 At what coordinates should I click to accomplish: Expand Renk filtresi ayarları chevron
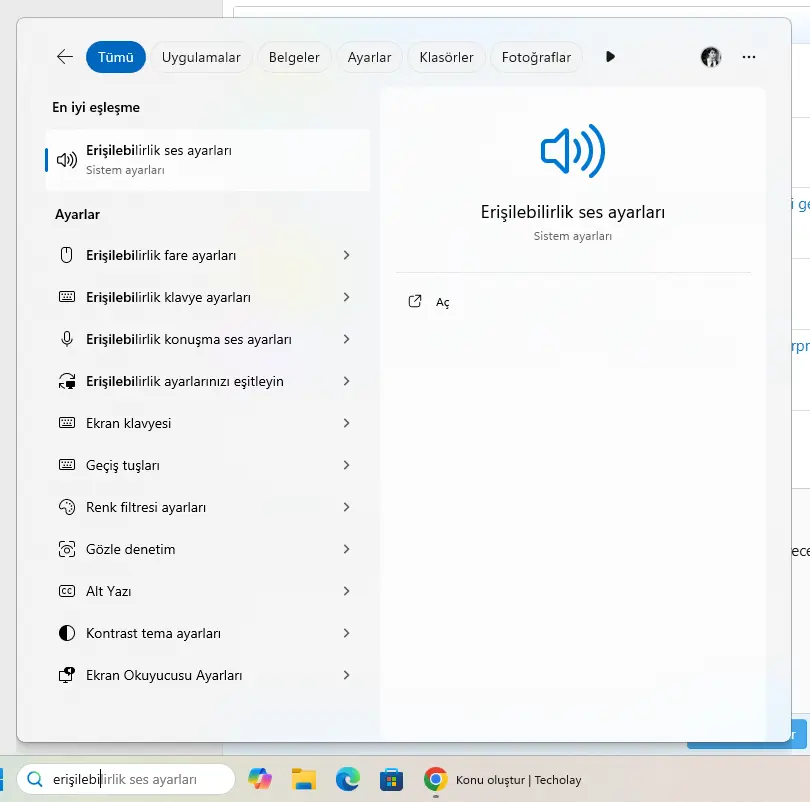347,507
